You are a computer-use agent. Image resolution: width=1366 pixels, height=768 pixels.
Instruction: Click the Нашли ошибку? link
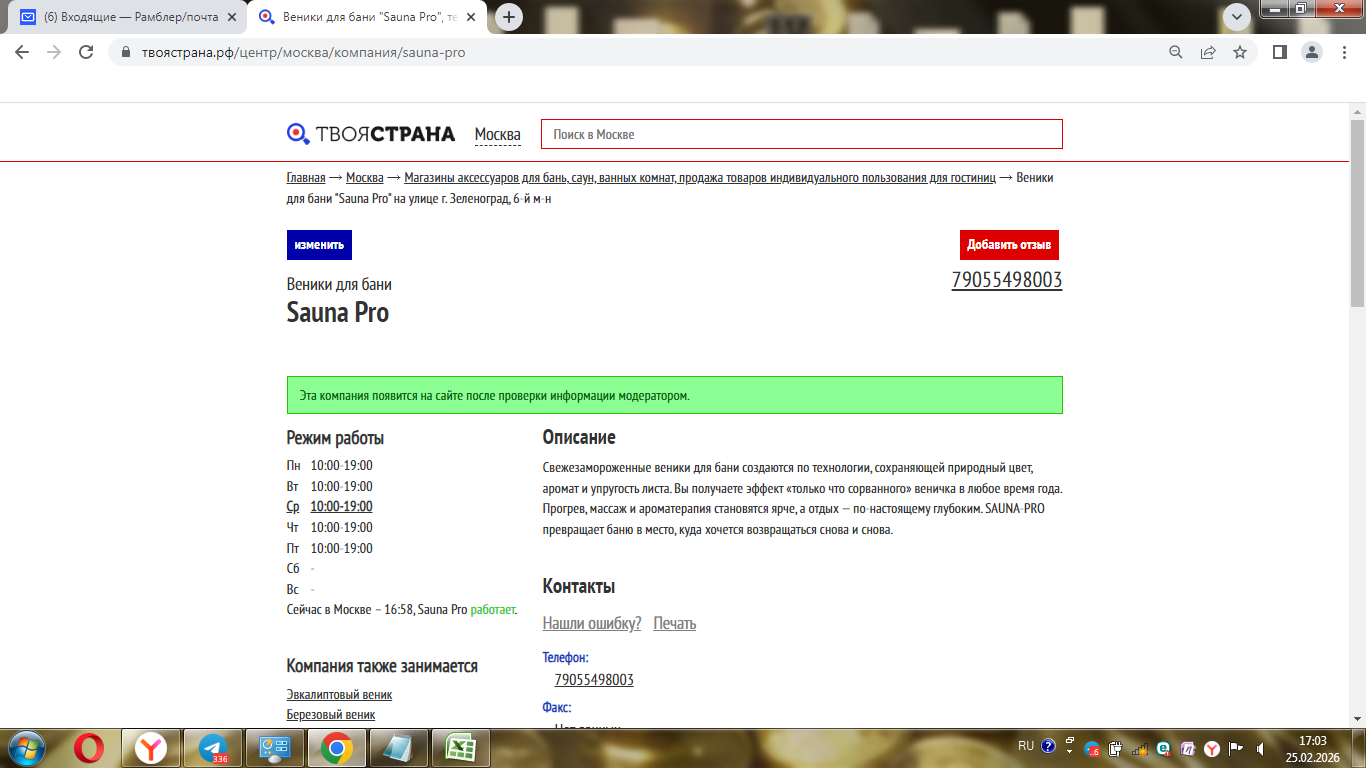tap(592, 623)
